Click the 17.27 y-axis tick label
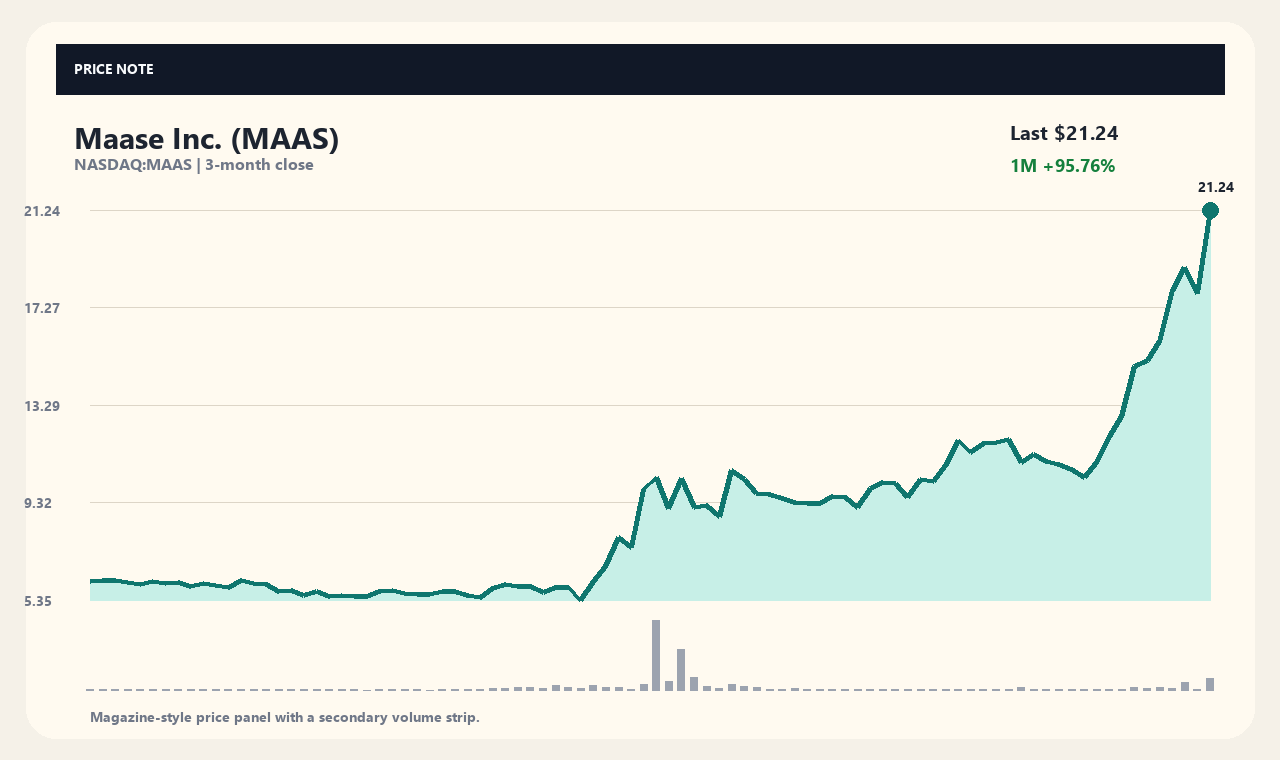Screen dimensions: 1280x760 coord(43,308)
